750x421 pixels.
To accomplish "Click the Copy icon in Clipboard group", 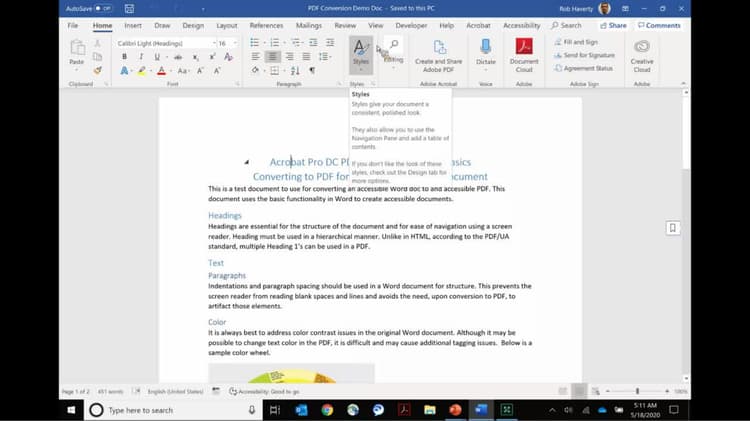I will [x=97, y=57].
